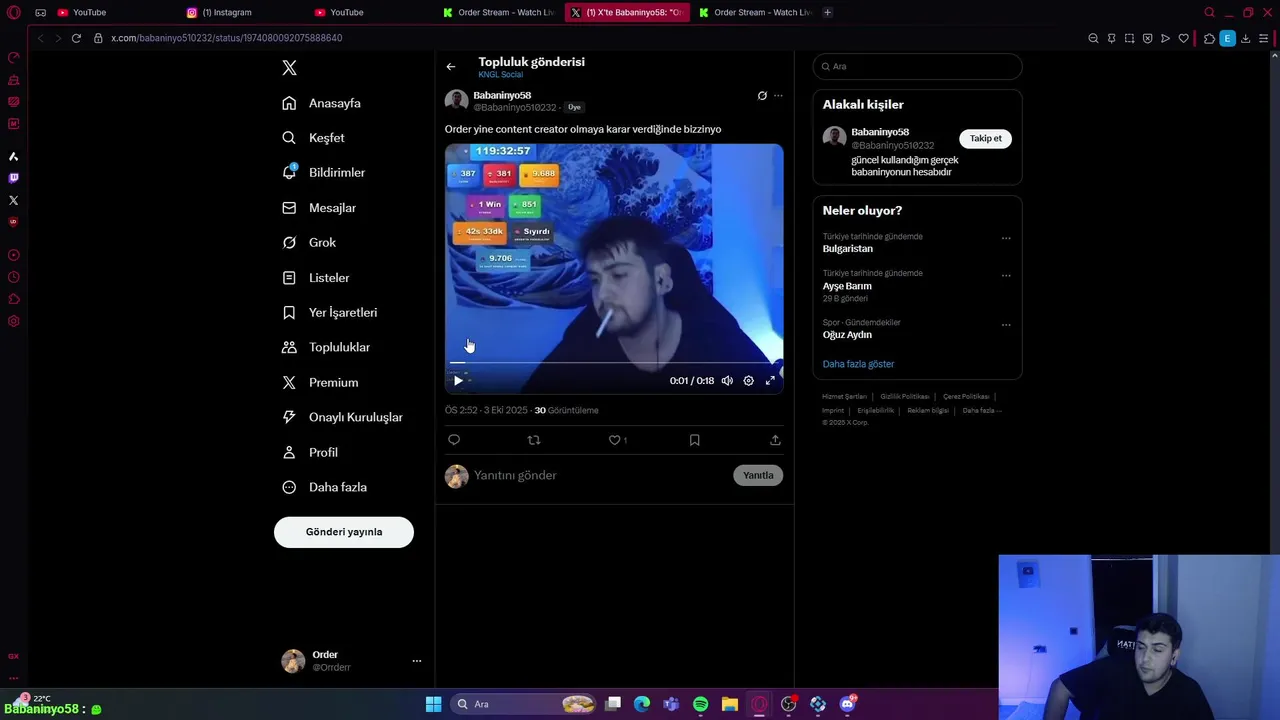Open video playback settings gear
Image resolution: width=1280 pixels, height=720 pixels.
click(x=748, y=381)
